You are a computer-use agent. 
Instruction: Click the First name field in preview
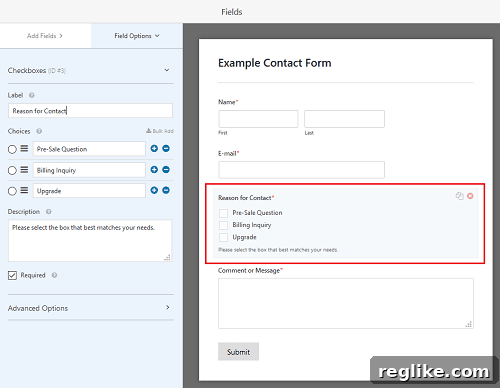(258, 119)
